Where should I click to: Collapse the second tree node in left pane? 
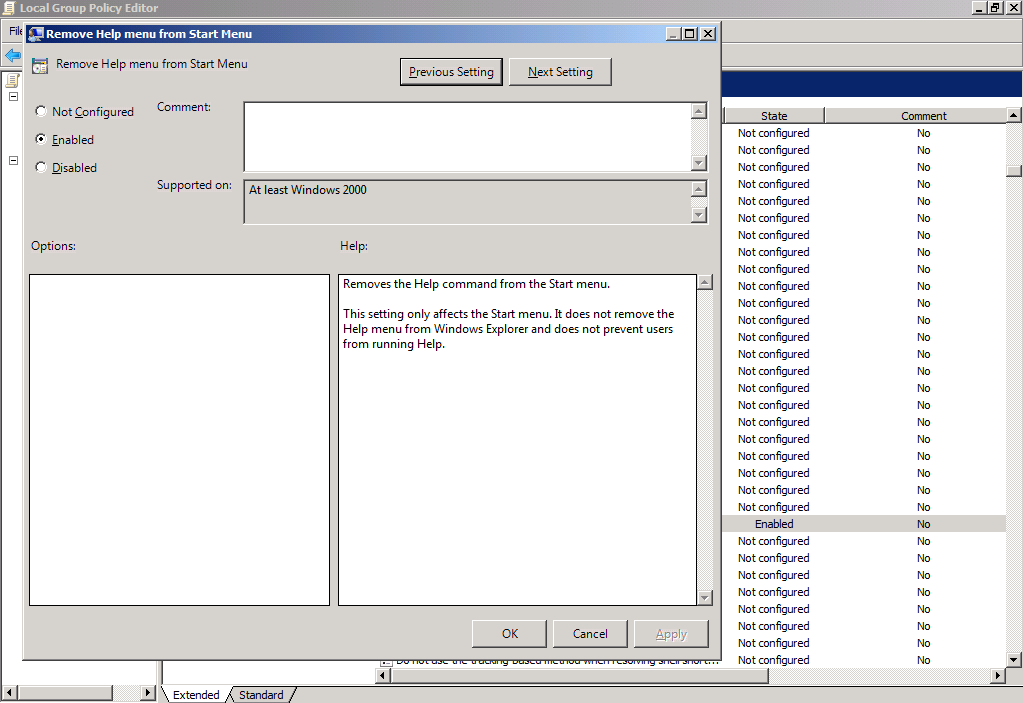(14, 161)
